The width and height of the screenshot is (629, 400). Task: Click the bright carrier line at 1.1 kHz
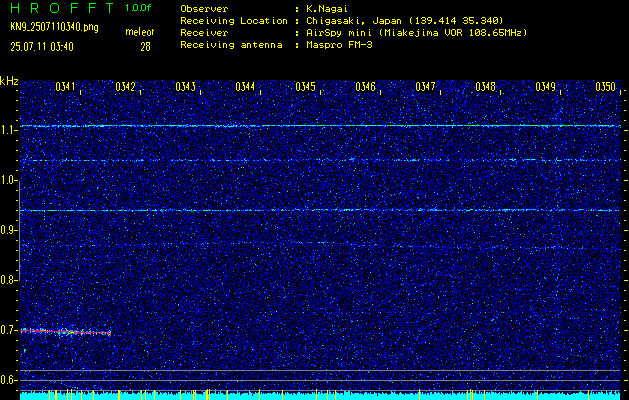click(x=320, y=126)
